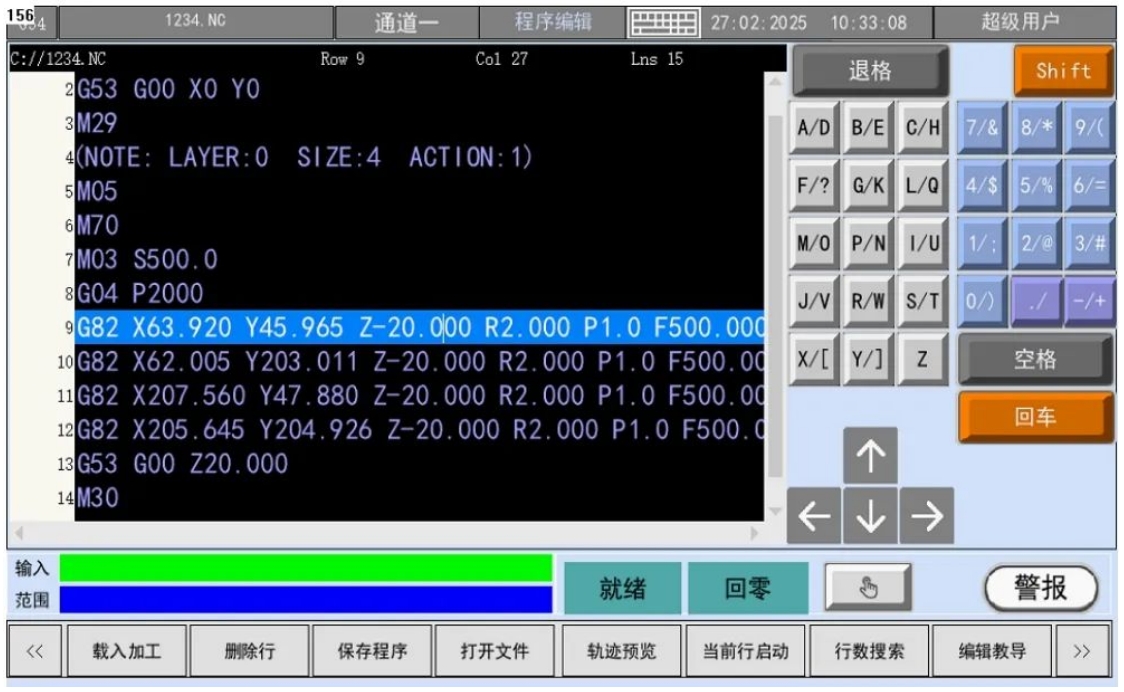
Task: Click the blue 范围 range bar
Action: click(x=306, y=599)
